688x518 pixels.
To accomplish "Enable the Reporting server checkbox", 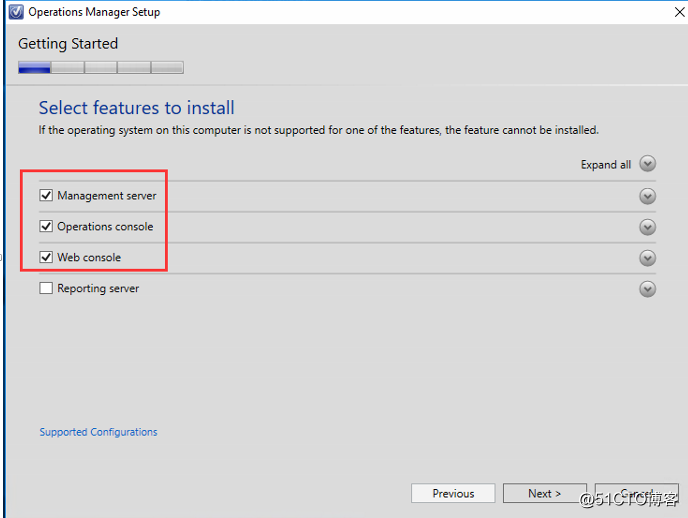I will [46, 288].
